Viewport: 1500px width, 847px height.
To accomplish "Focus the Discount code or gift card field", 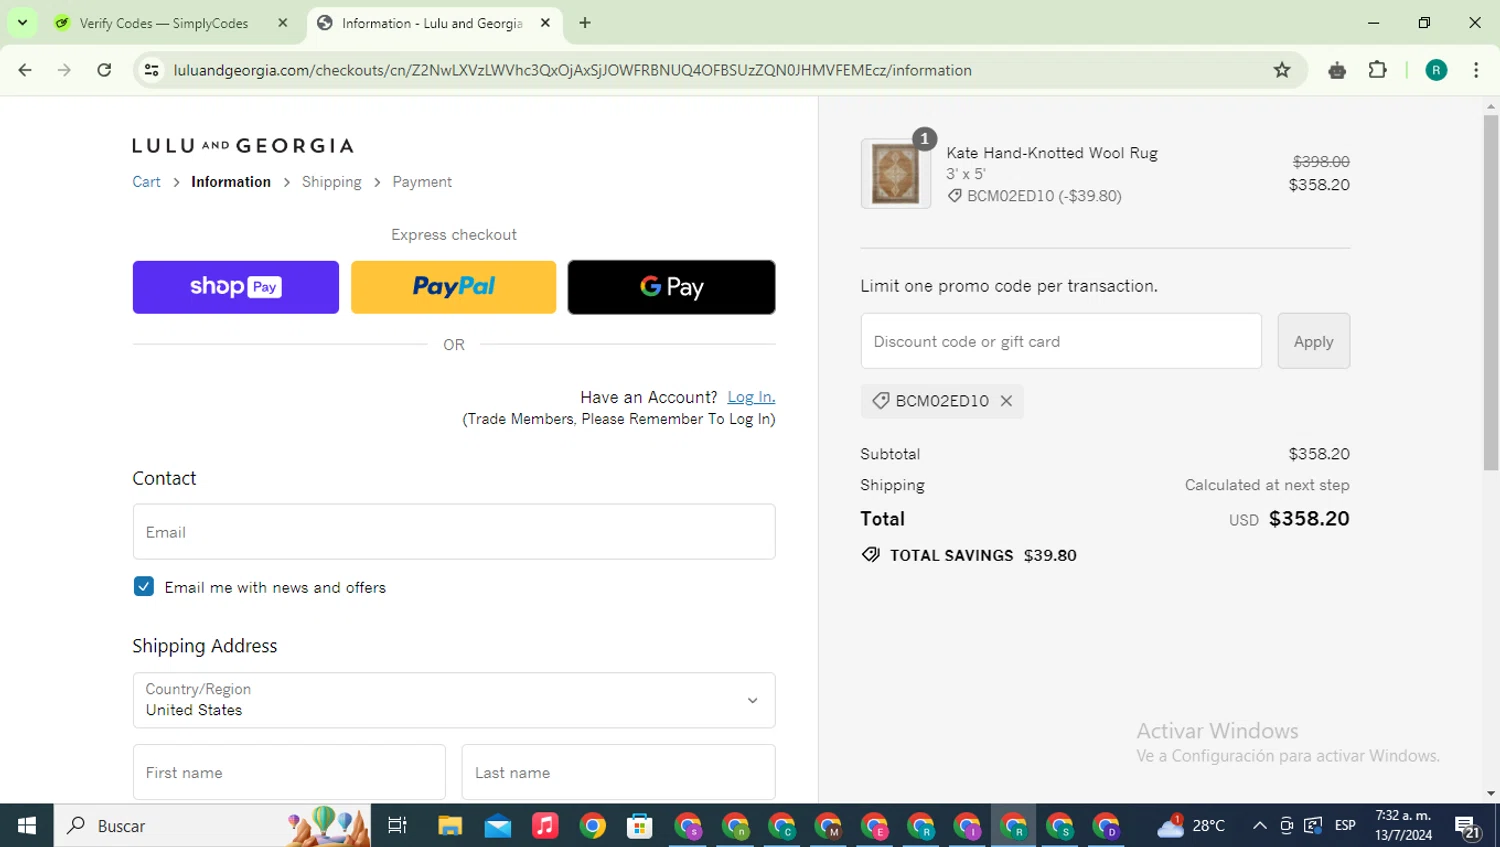I will click(1061, 341).
